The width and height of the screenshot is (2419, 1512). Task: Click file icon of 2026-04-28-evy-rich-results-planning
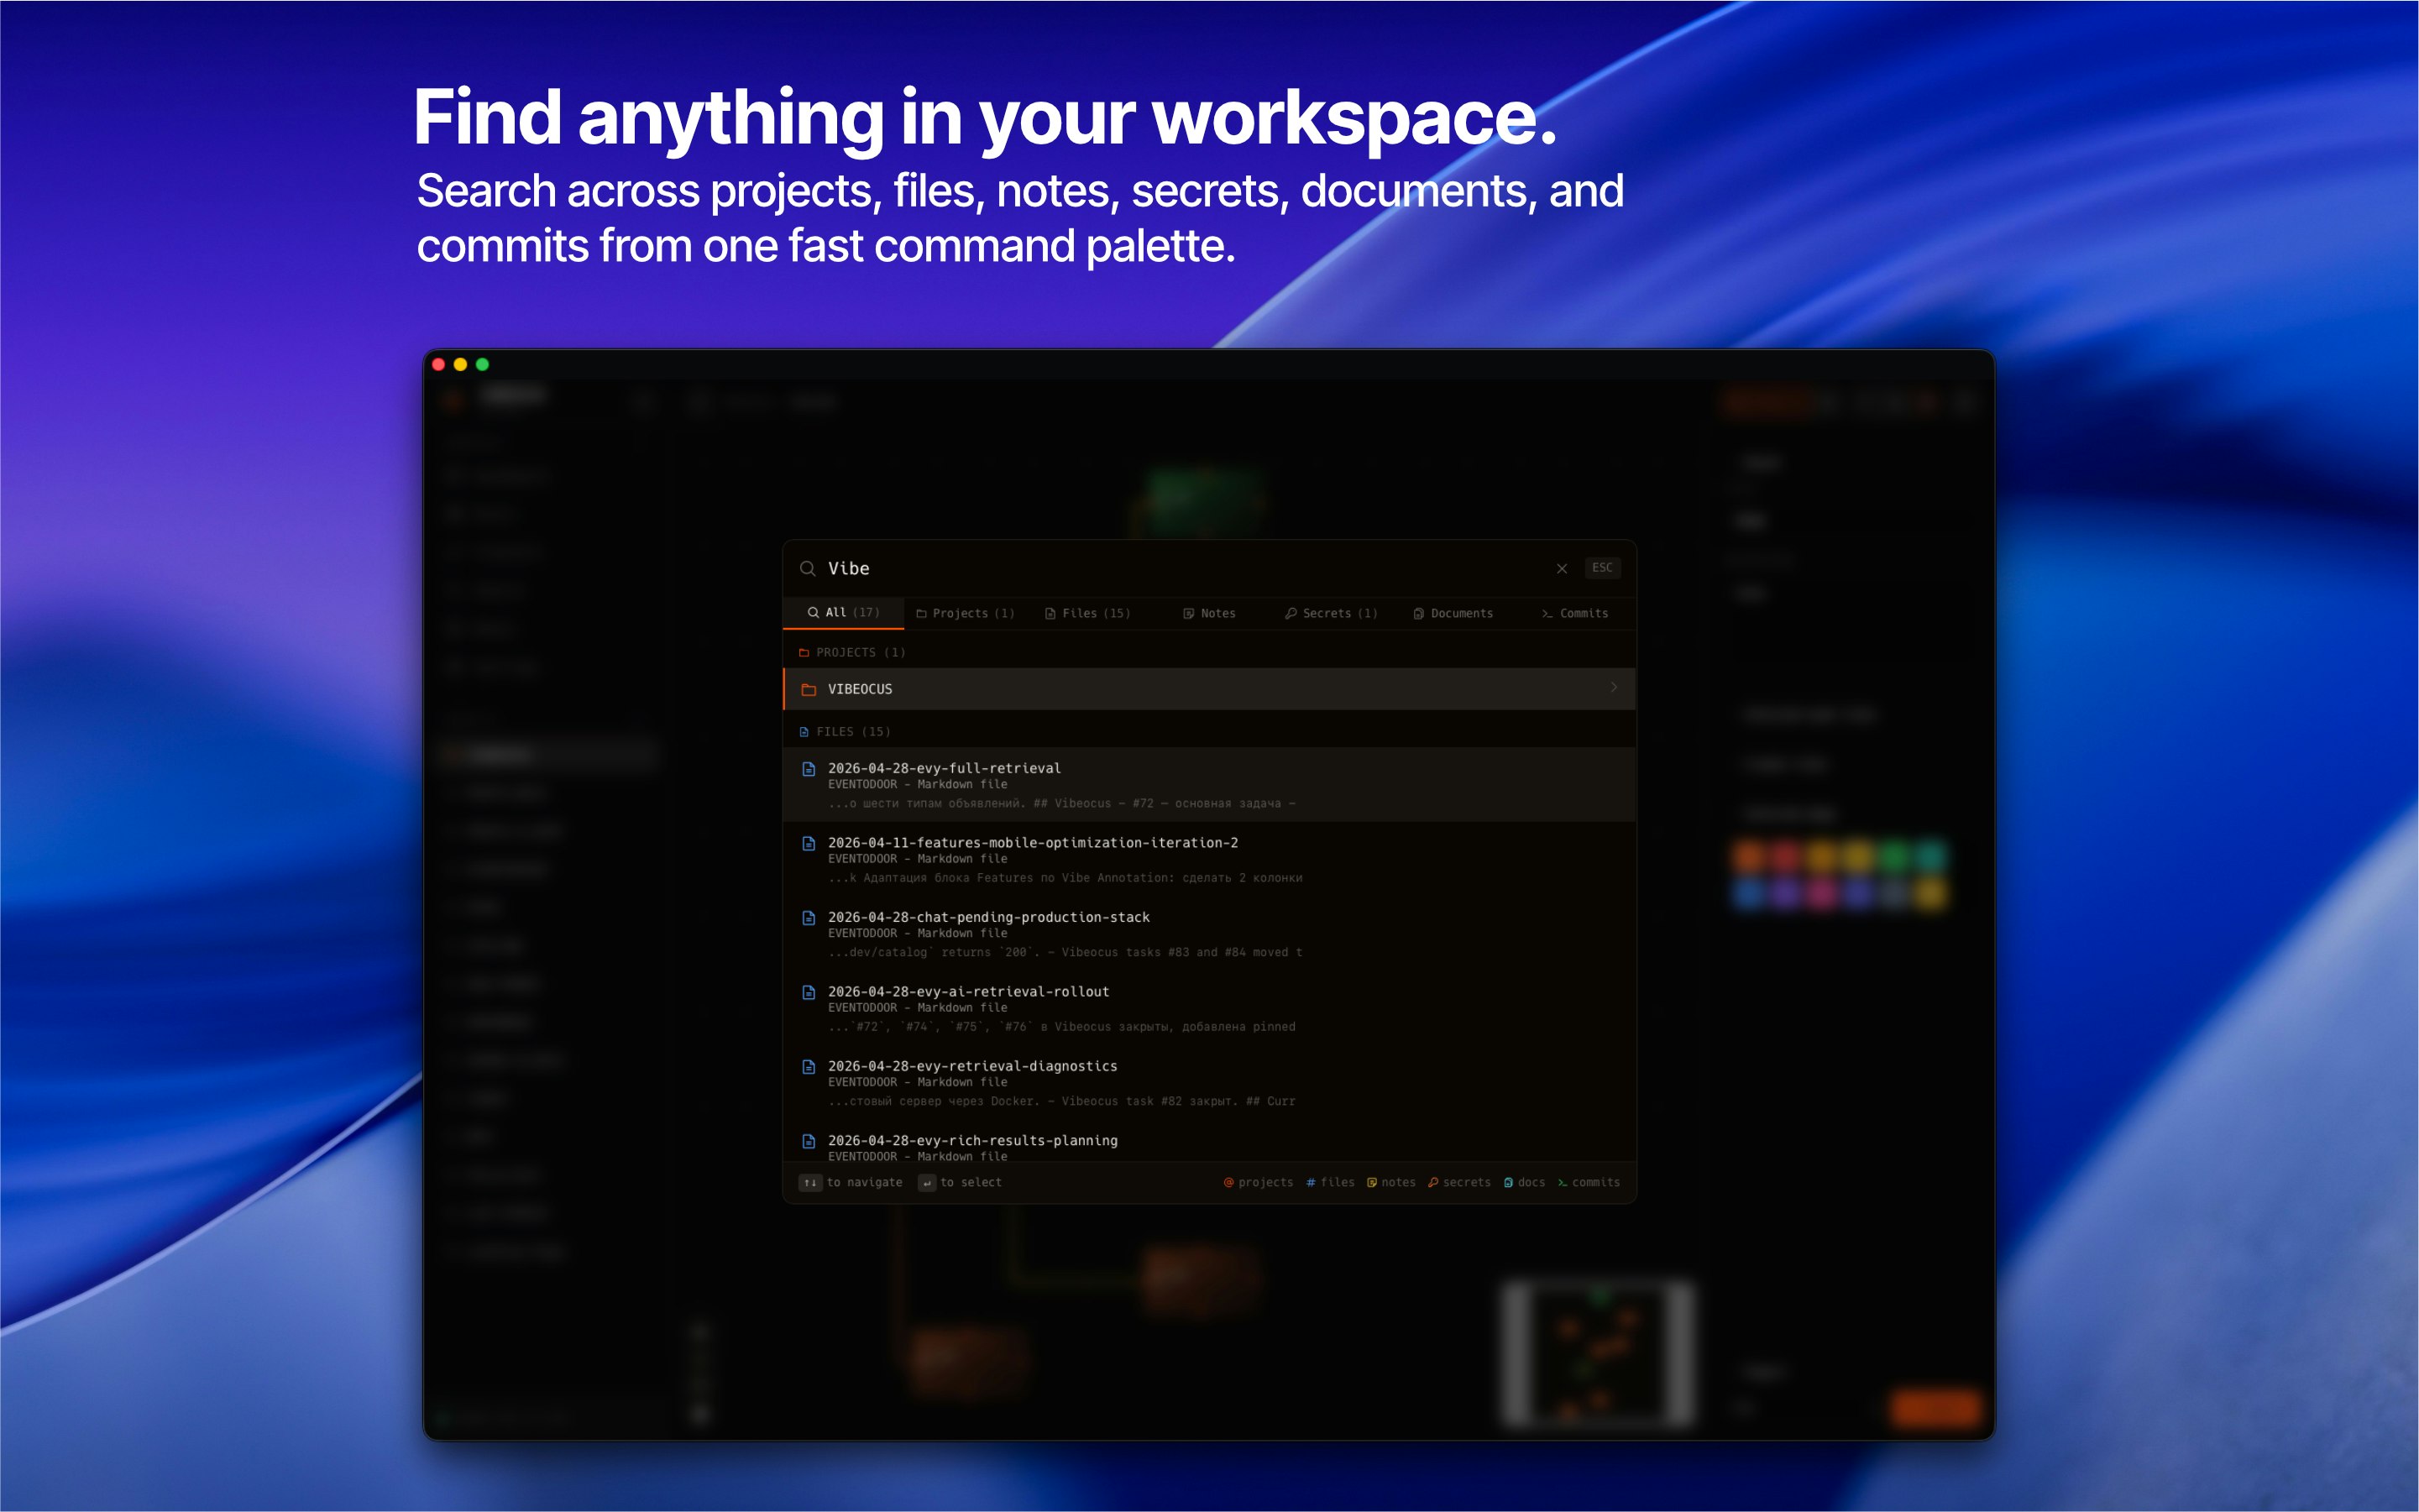pyautogui.click(x=809, y=1141)
